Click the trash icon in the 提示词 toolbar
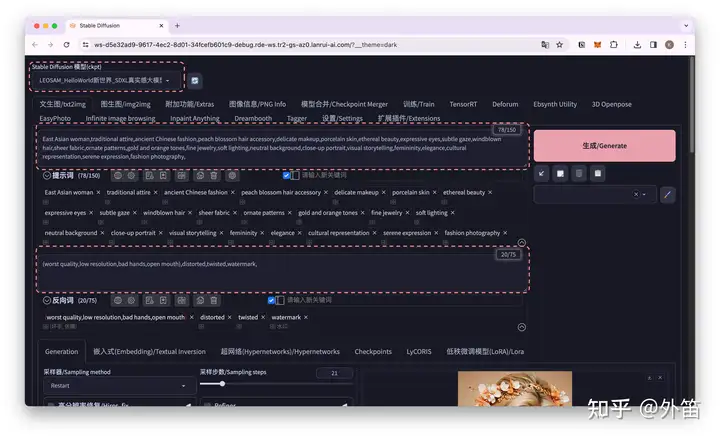The height and width of the screenshot is (439, 720). (x=214, y=175)
